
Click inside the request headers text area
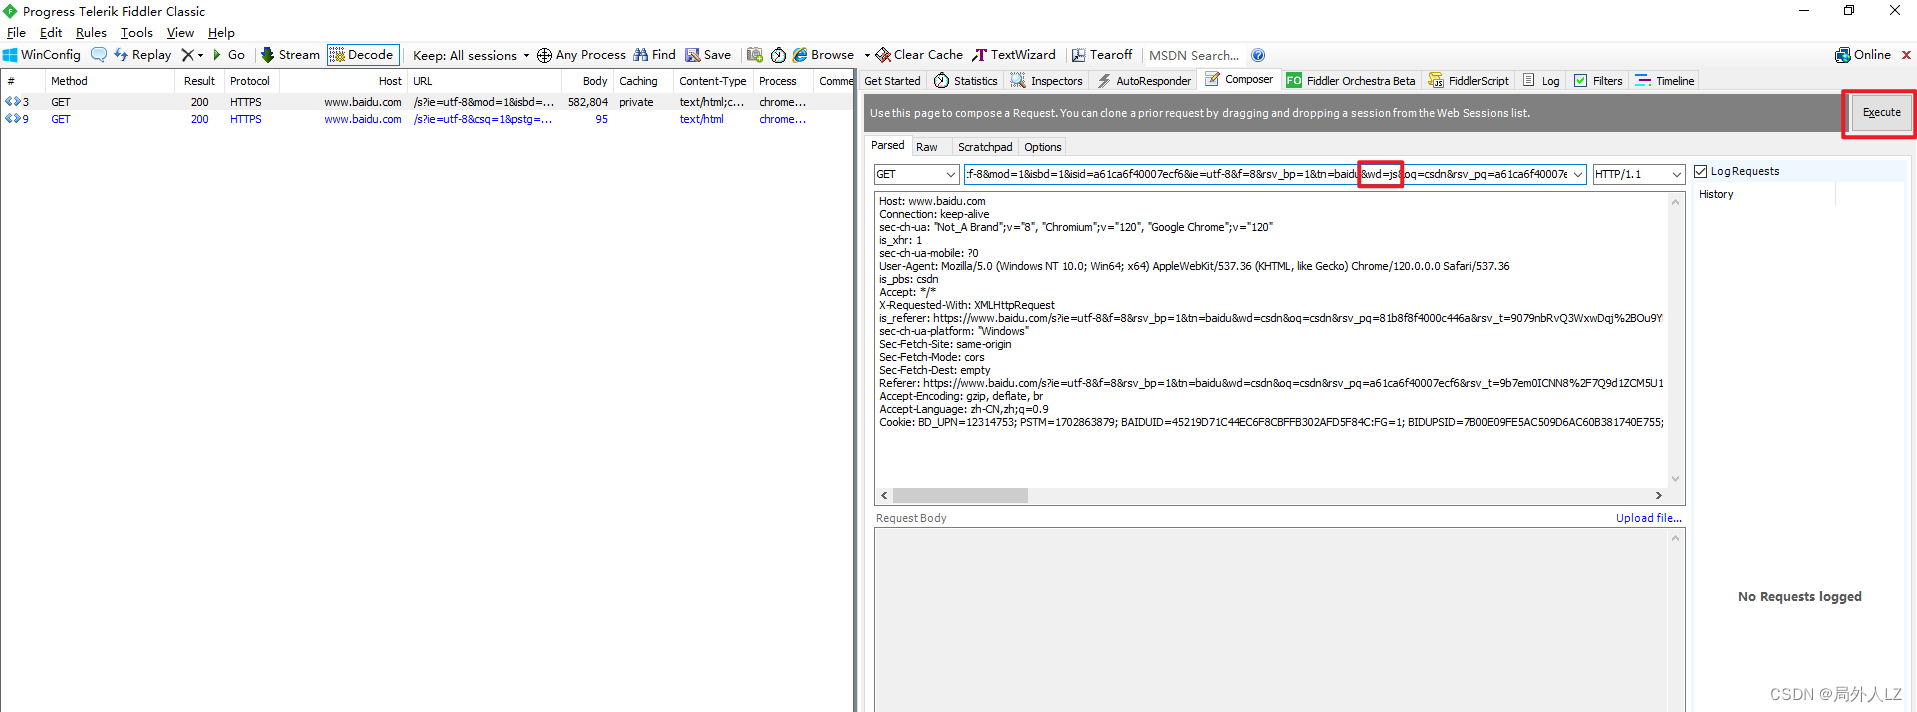click(x=1271, y=340)
